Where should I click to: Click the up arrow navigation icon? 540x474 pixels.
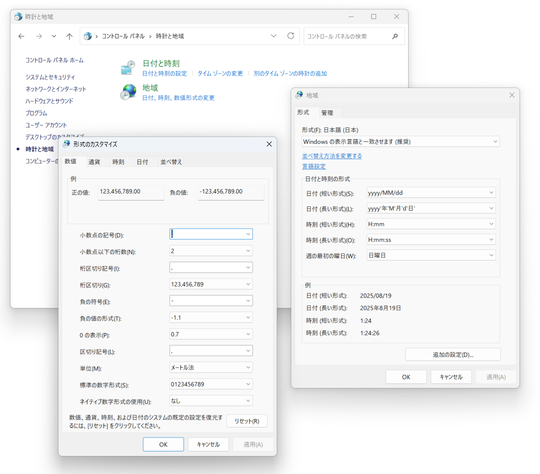69,36
